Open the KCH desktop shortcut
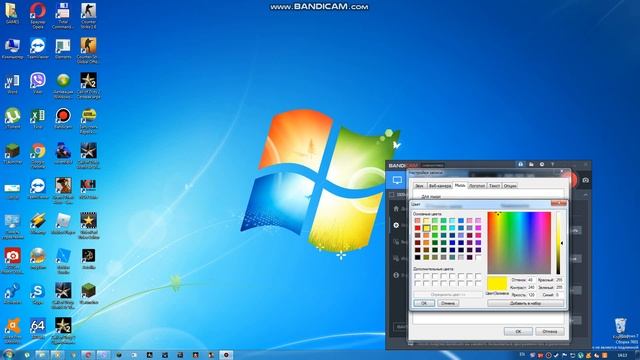 click(88, 189)
